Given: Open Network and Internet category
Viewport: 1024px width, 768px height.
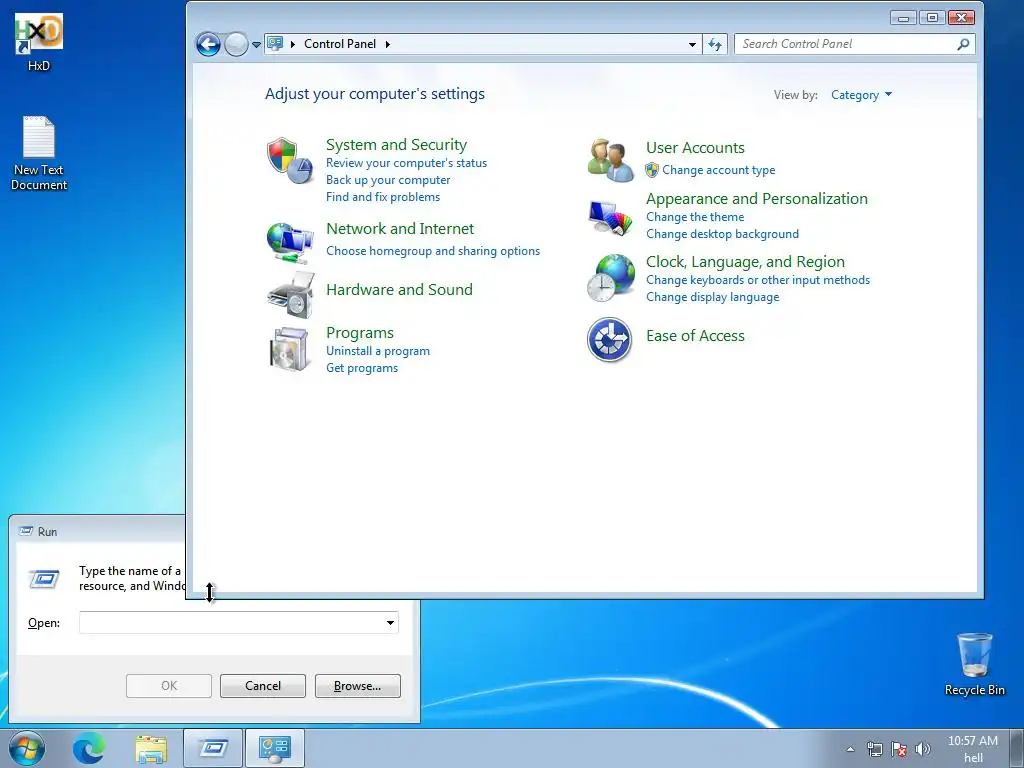Looking at the screenshot, I should [400, 229].
